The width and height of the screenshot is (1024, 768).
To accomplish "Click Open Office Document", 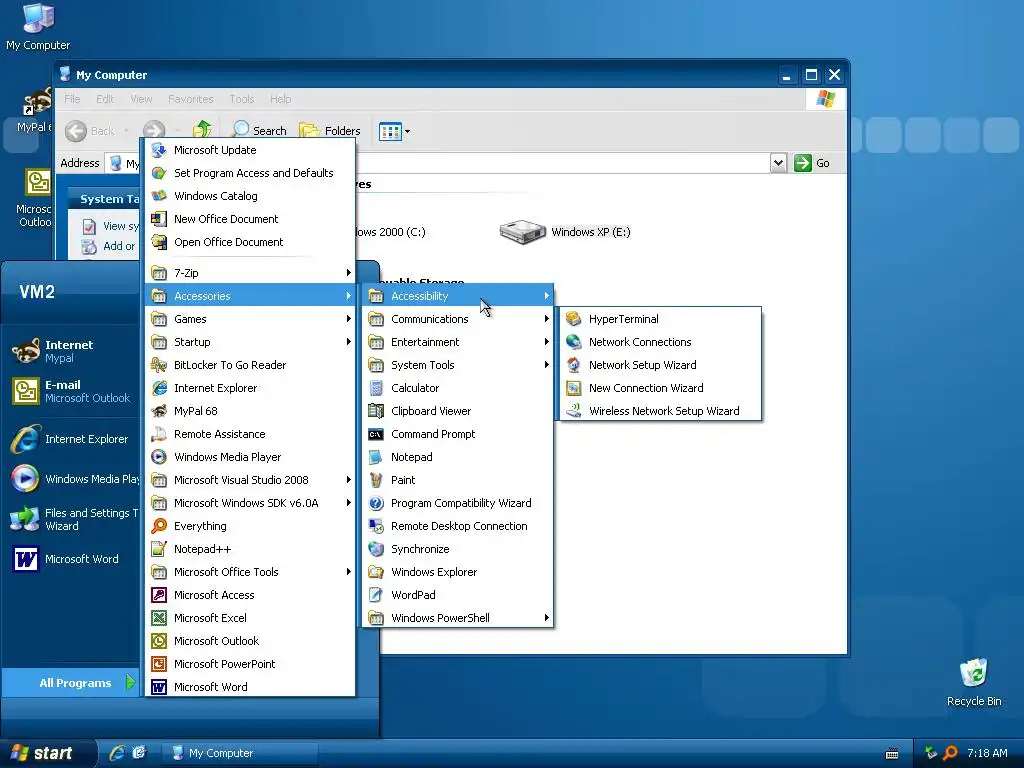I will click(250, 242).
